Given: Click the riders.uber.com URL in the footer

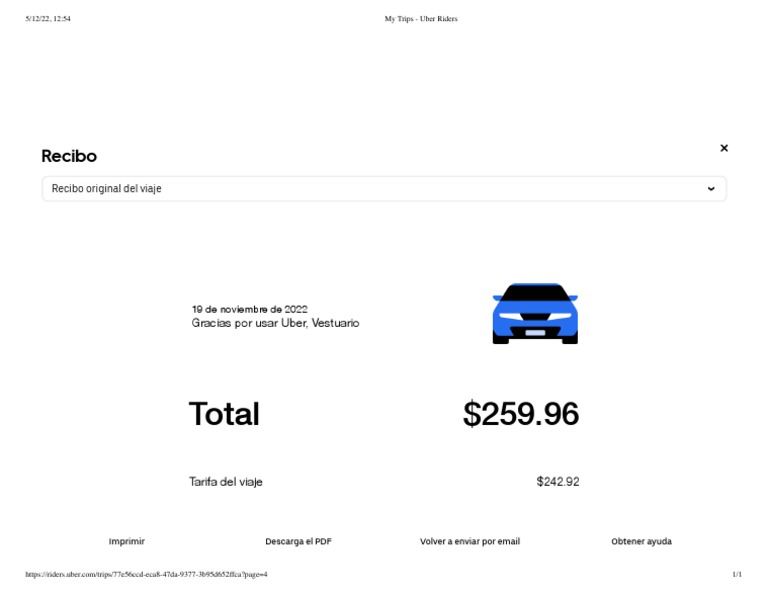Looking at the screenshot, I should (x=146, y=574).
